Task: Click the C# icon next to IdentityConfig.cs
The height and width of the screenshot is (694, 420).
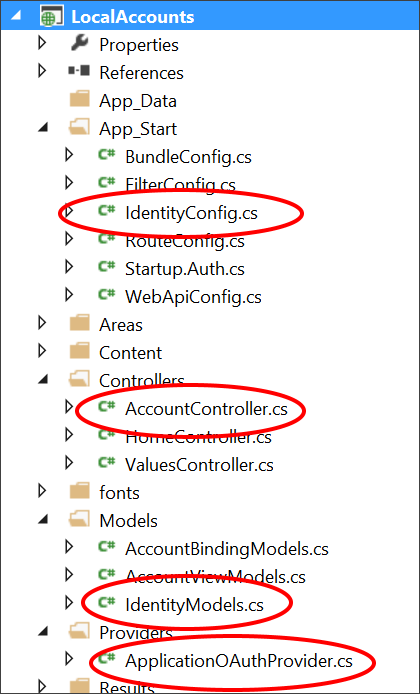Action: point(107,211)
